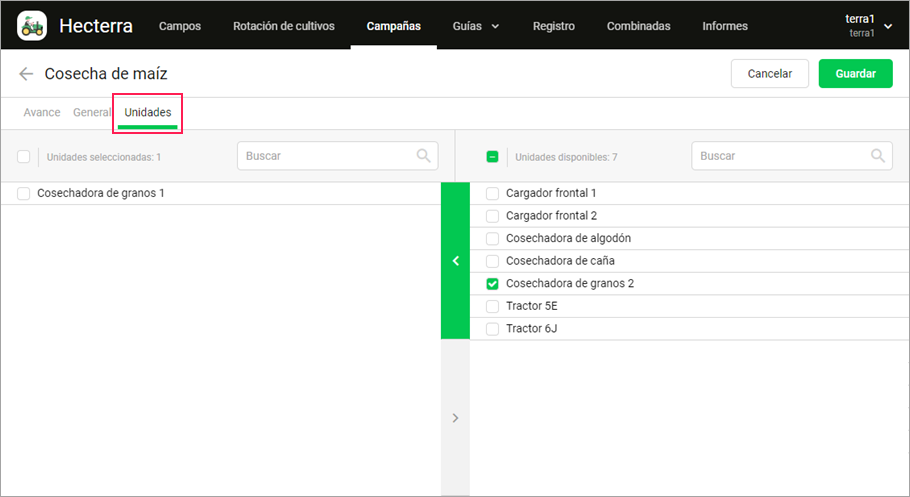The image size is (910, 497).
Task: Open the Campos menu item
Action: tap(180, 26)
